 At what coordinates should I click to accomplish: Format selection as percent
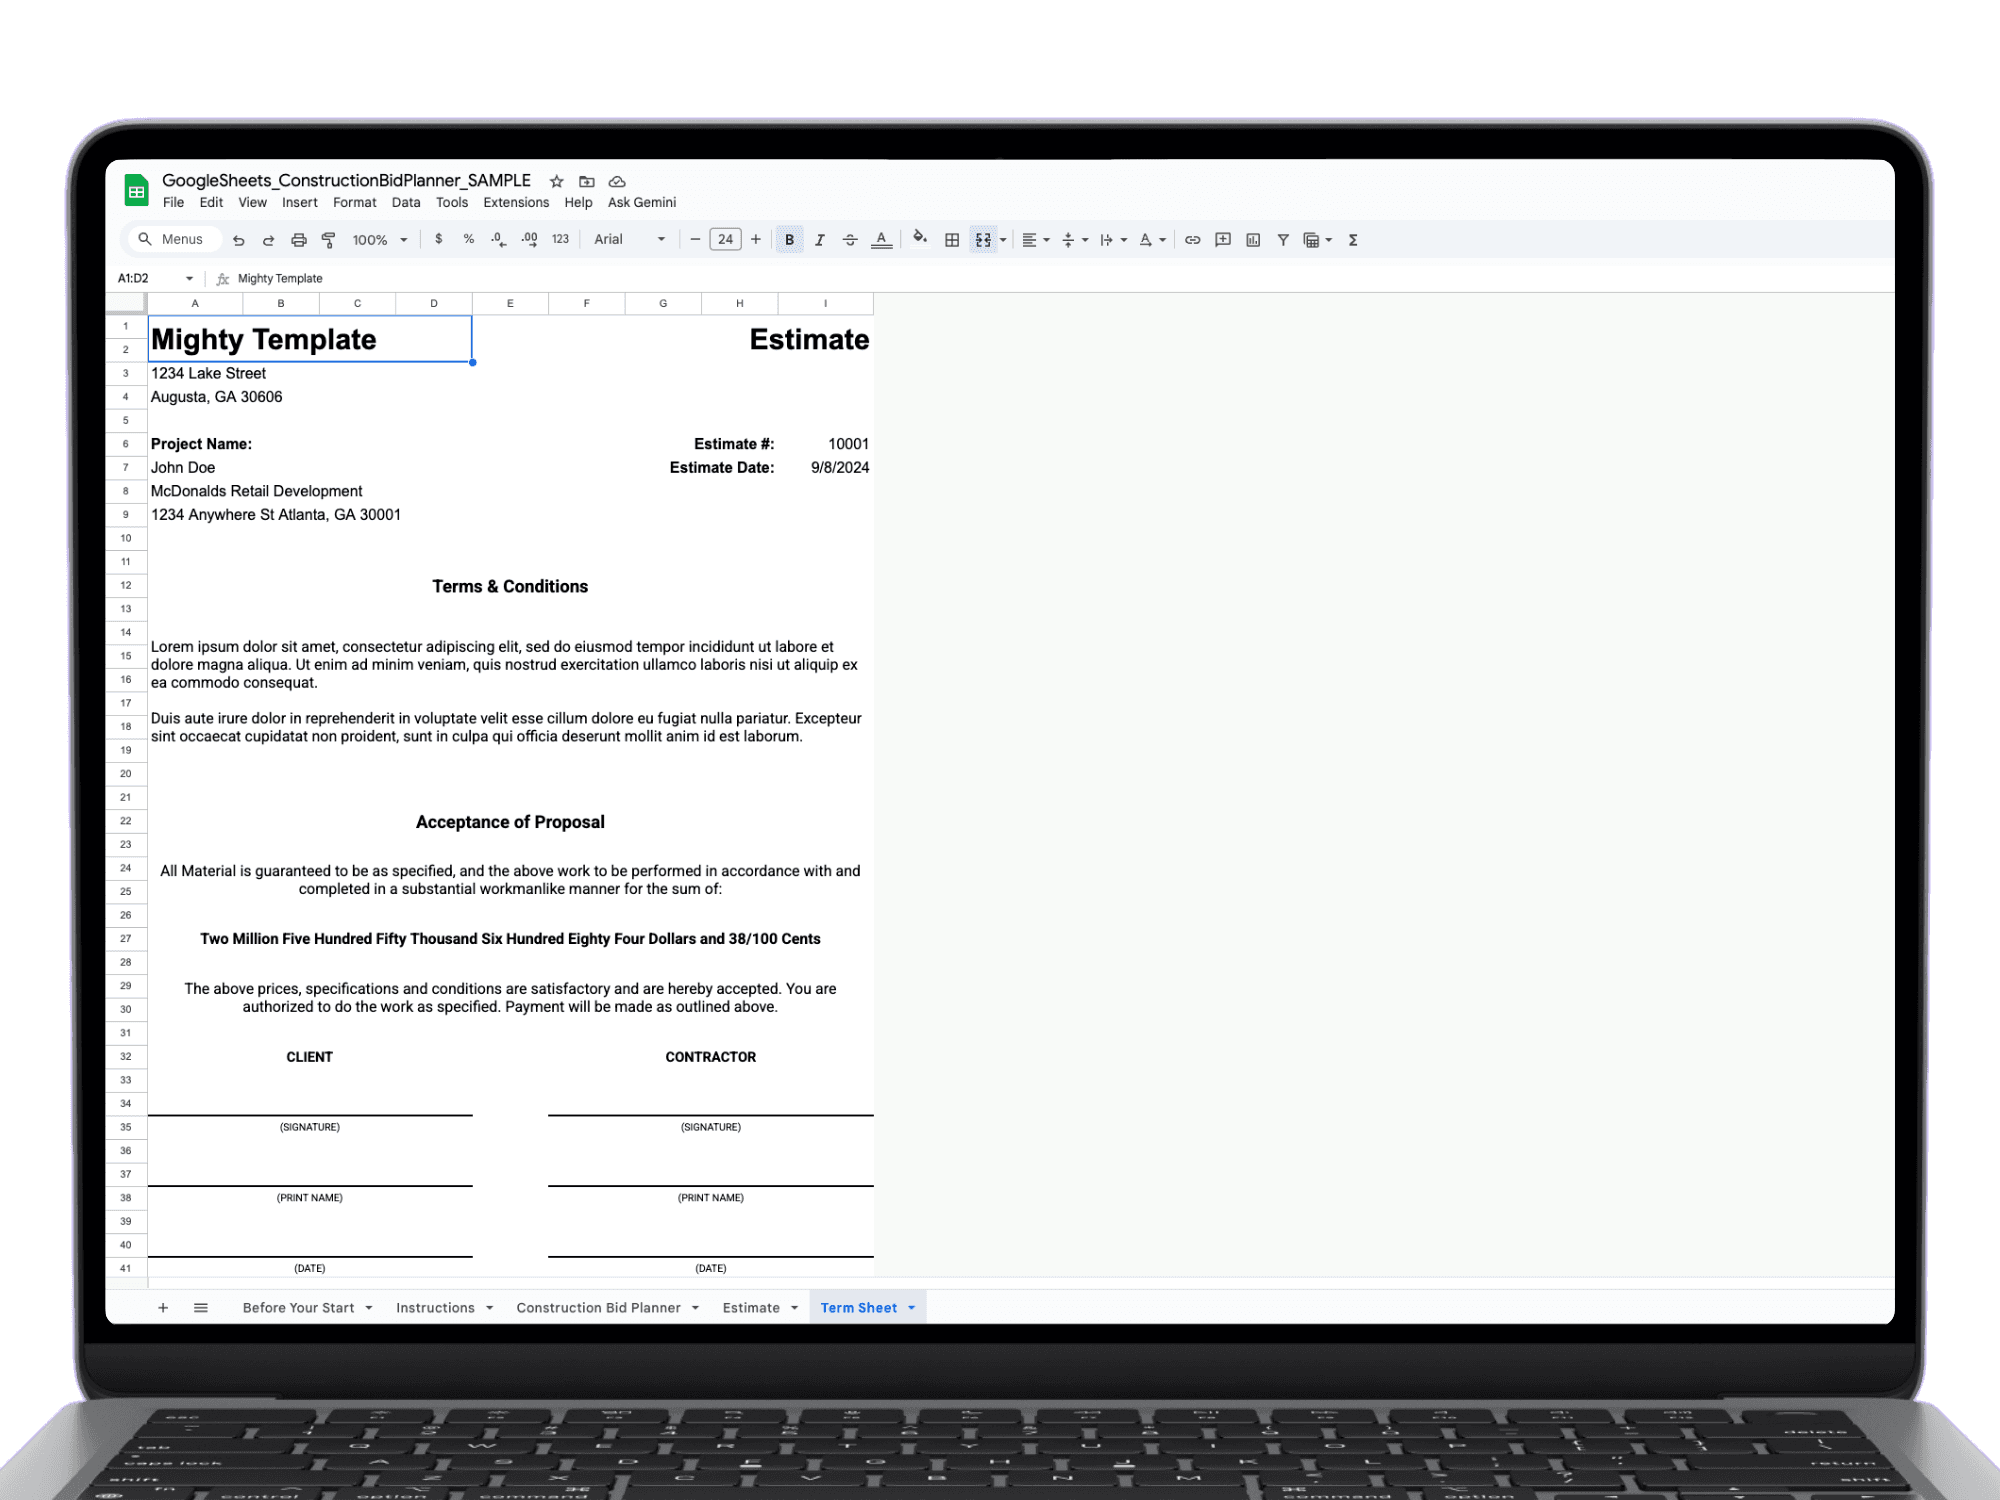click(x=468, y=240)
